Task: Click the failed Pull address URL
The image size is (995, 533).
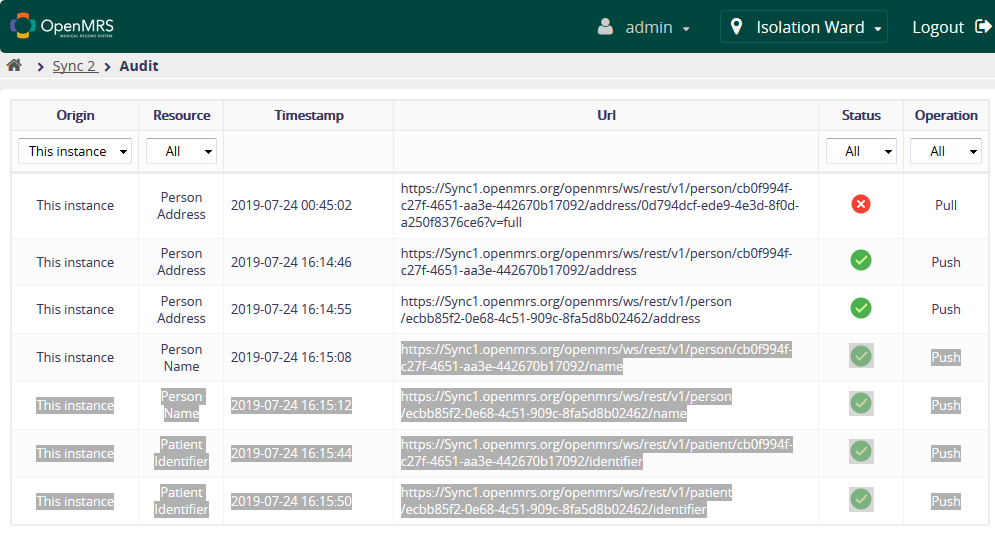Action: pos(599,205)
